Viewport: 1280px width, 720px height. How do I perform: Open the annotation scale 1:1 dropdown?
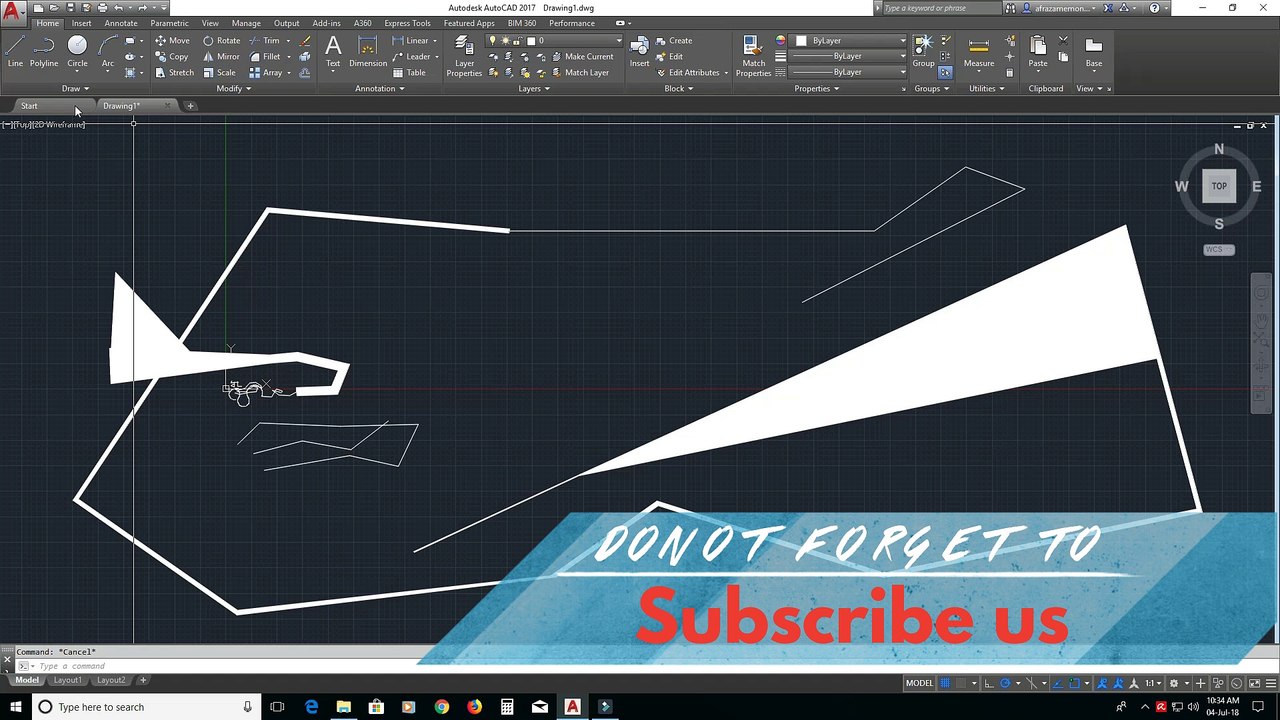pyautogui.click(x=1153, y=683)
